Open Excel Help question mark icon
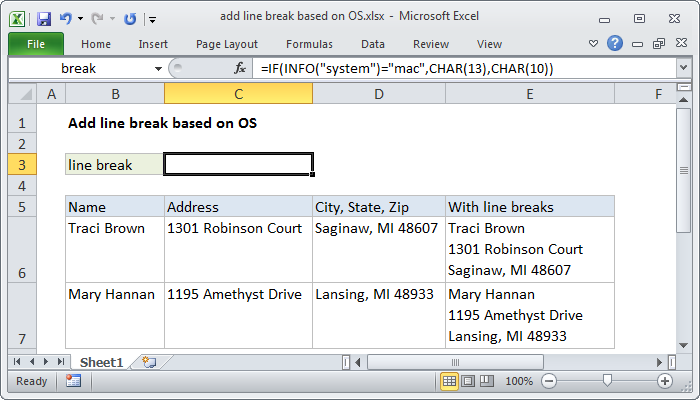 pos(616,44)
